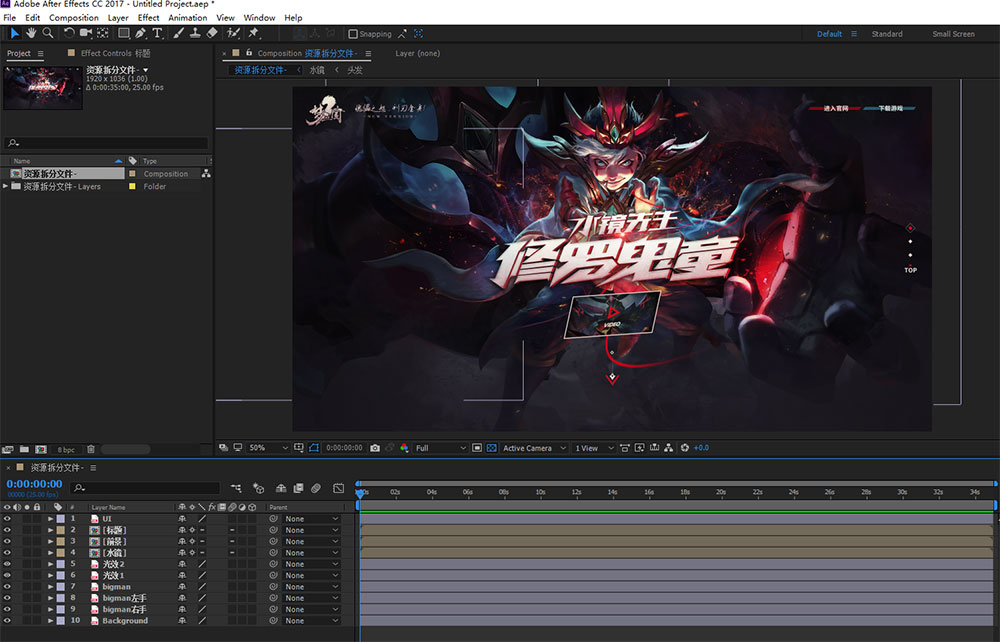Hide the 光效2 layer eye toggle
1000x642 pixels.
(7, 564)
